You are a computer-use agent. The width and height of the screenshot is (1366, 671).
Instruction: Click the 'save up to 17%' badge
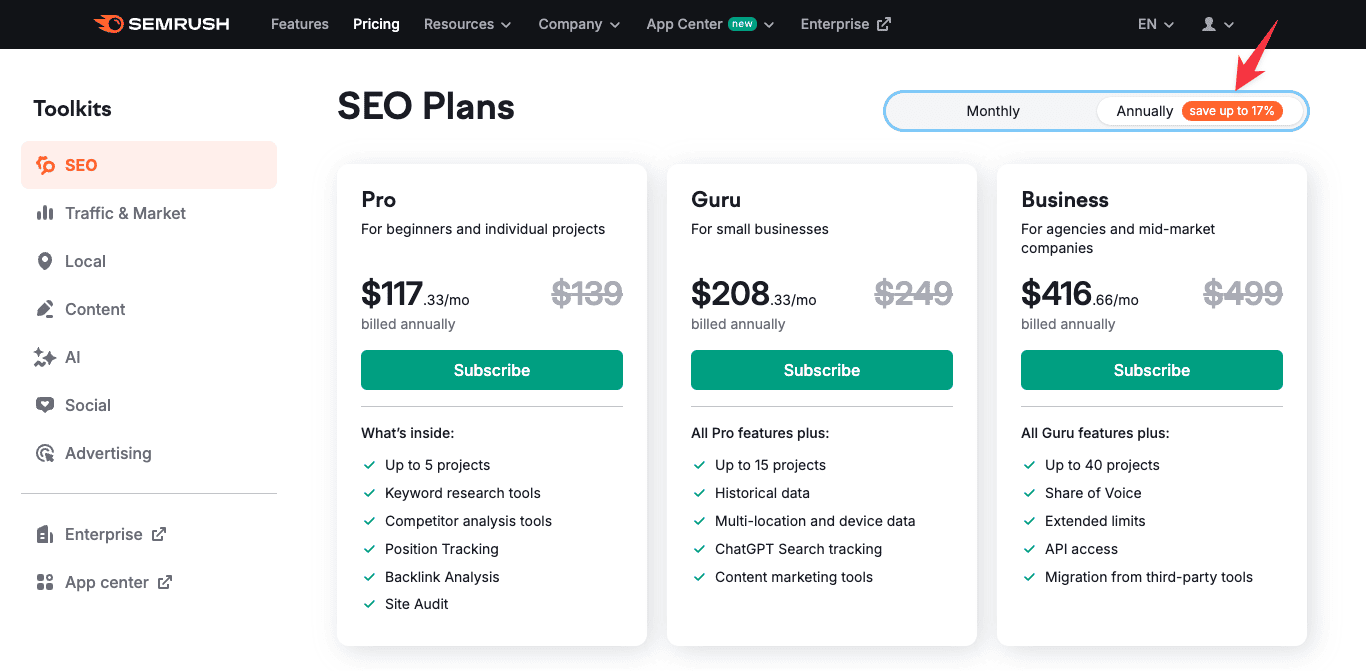click(x=1232, y=111)
